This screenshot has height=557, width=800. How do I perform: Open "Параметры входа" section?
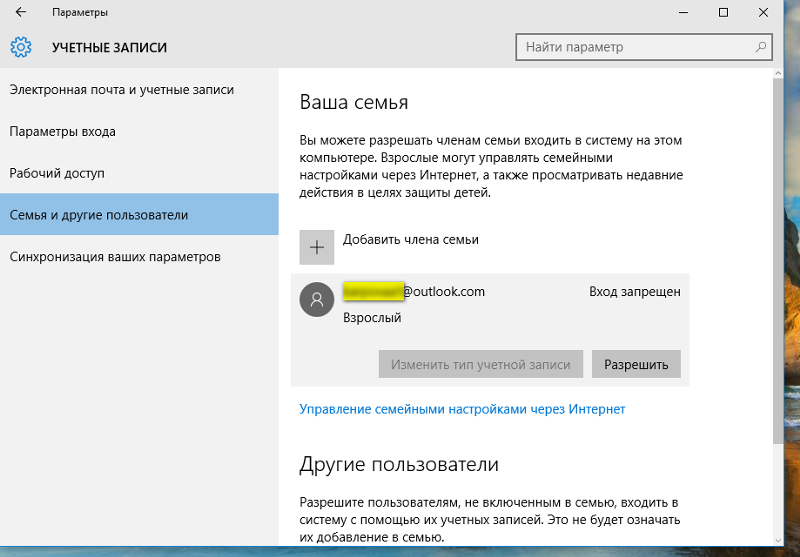pyautogui.click(x=139, y=132)
